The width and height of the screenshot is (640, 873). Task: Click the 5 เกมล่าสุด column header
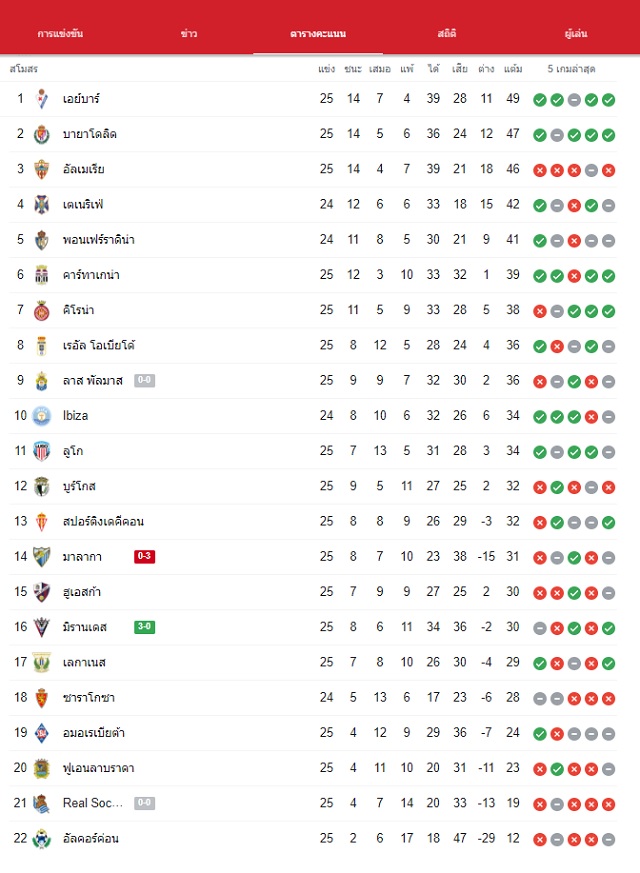572,69
